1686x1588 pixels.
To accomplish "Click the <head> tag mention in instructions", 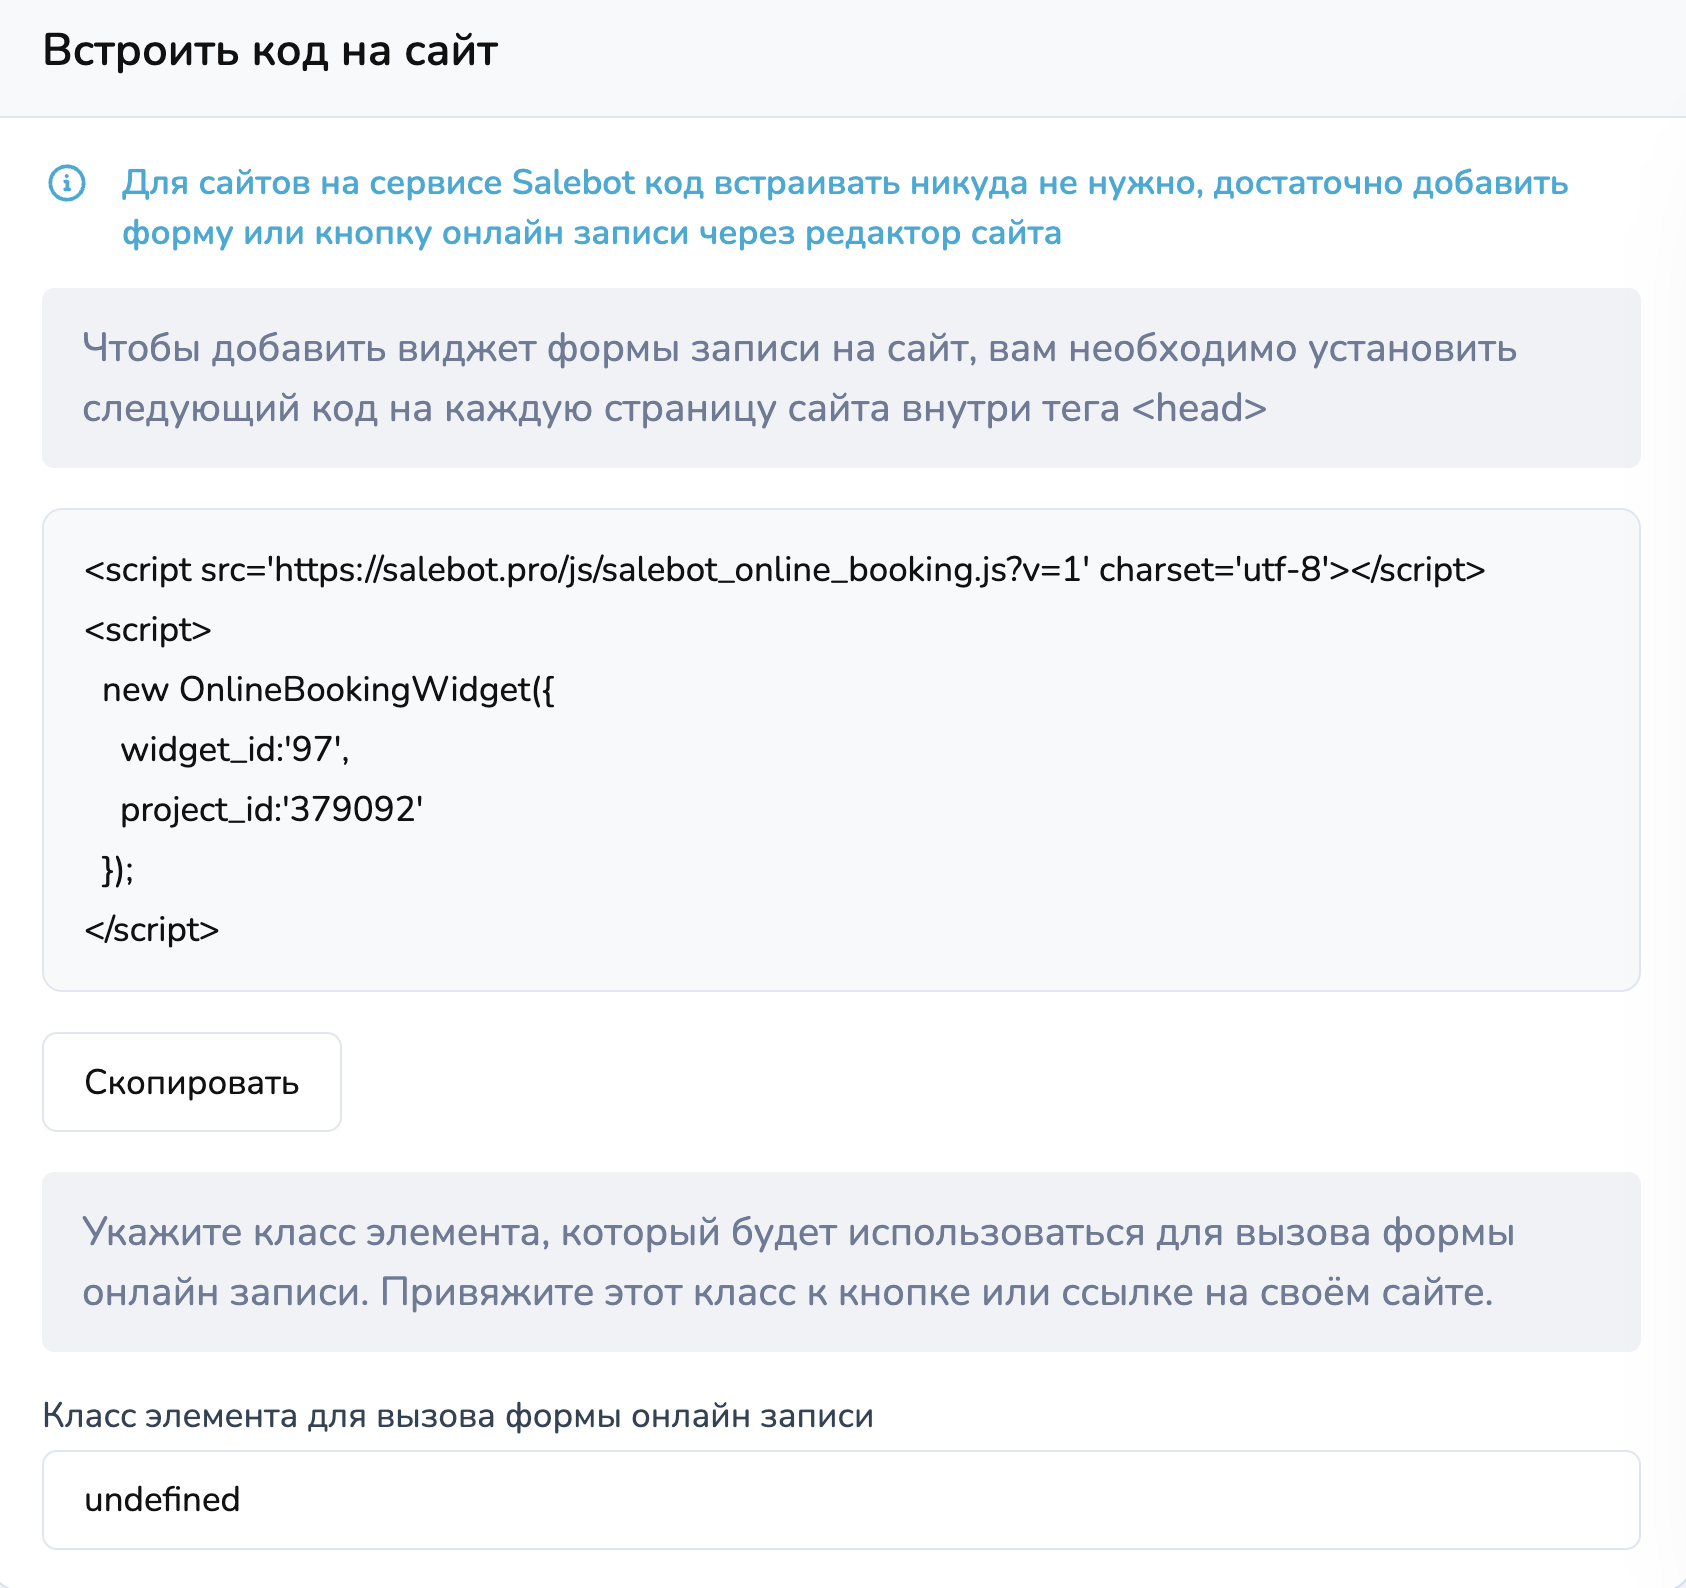I will tap(1199, 408).
